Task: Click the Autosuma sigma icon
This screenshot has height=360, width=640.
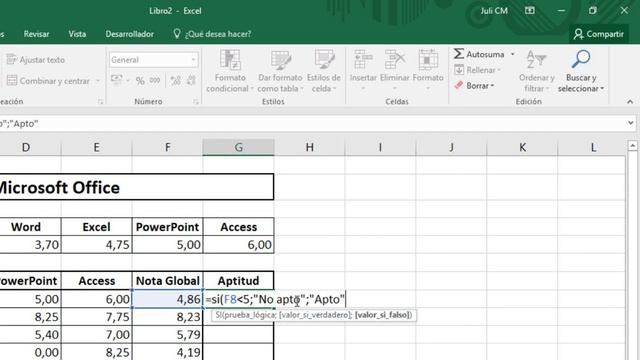Action: tap(459, 54)
